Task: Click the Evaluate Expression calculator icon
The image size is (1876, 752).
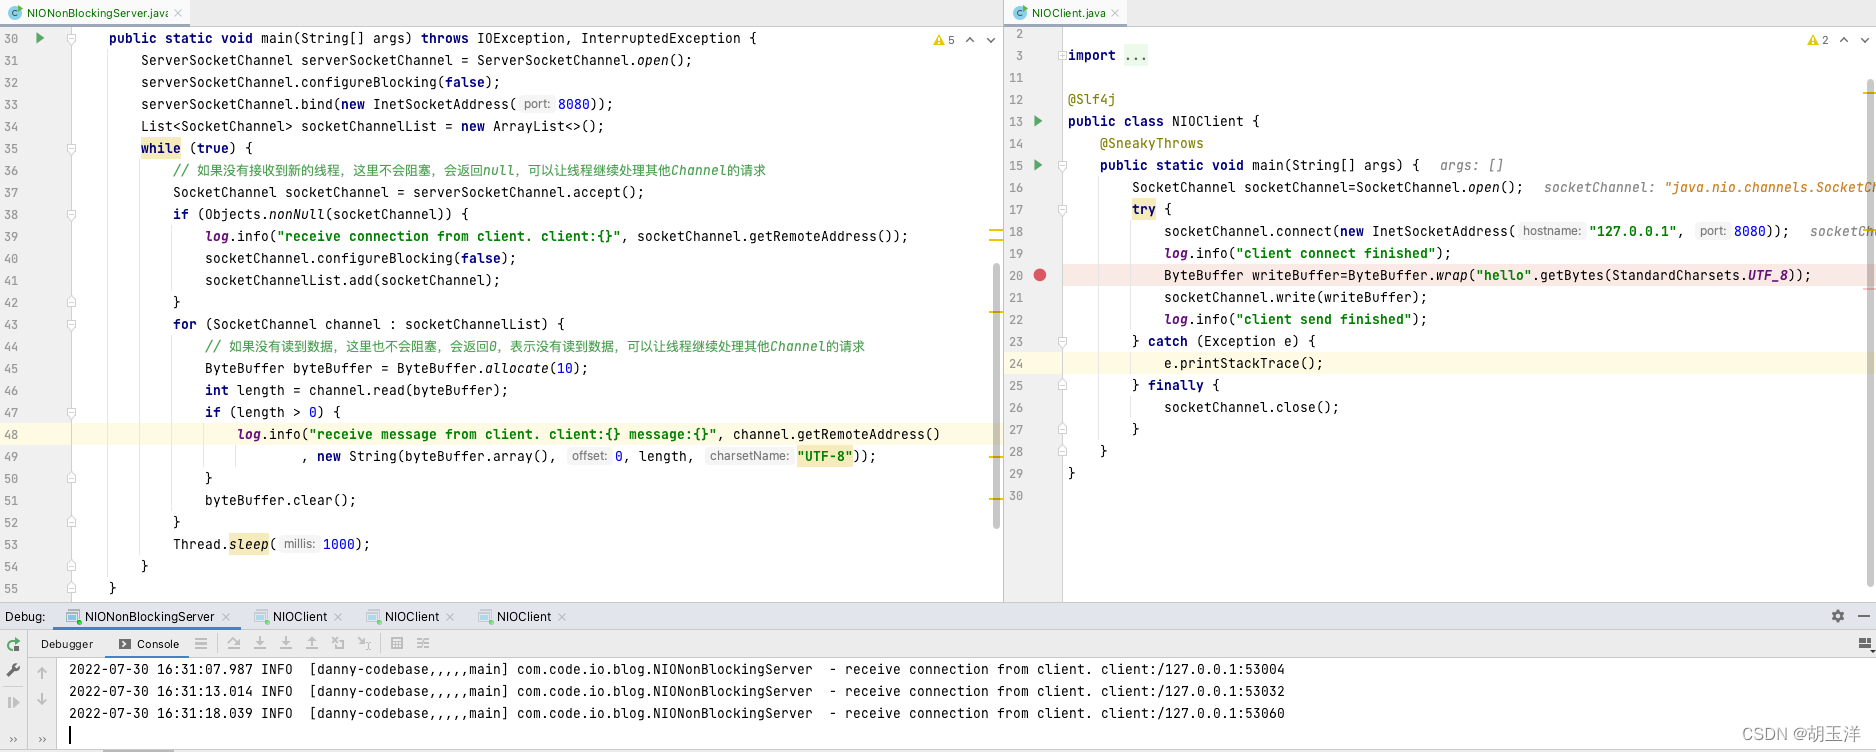Action: 397,643
